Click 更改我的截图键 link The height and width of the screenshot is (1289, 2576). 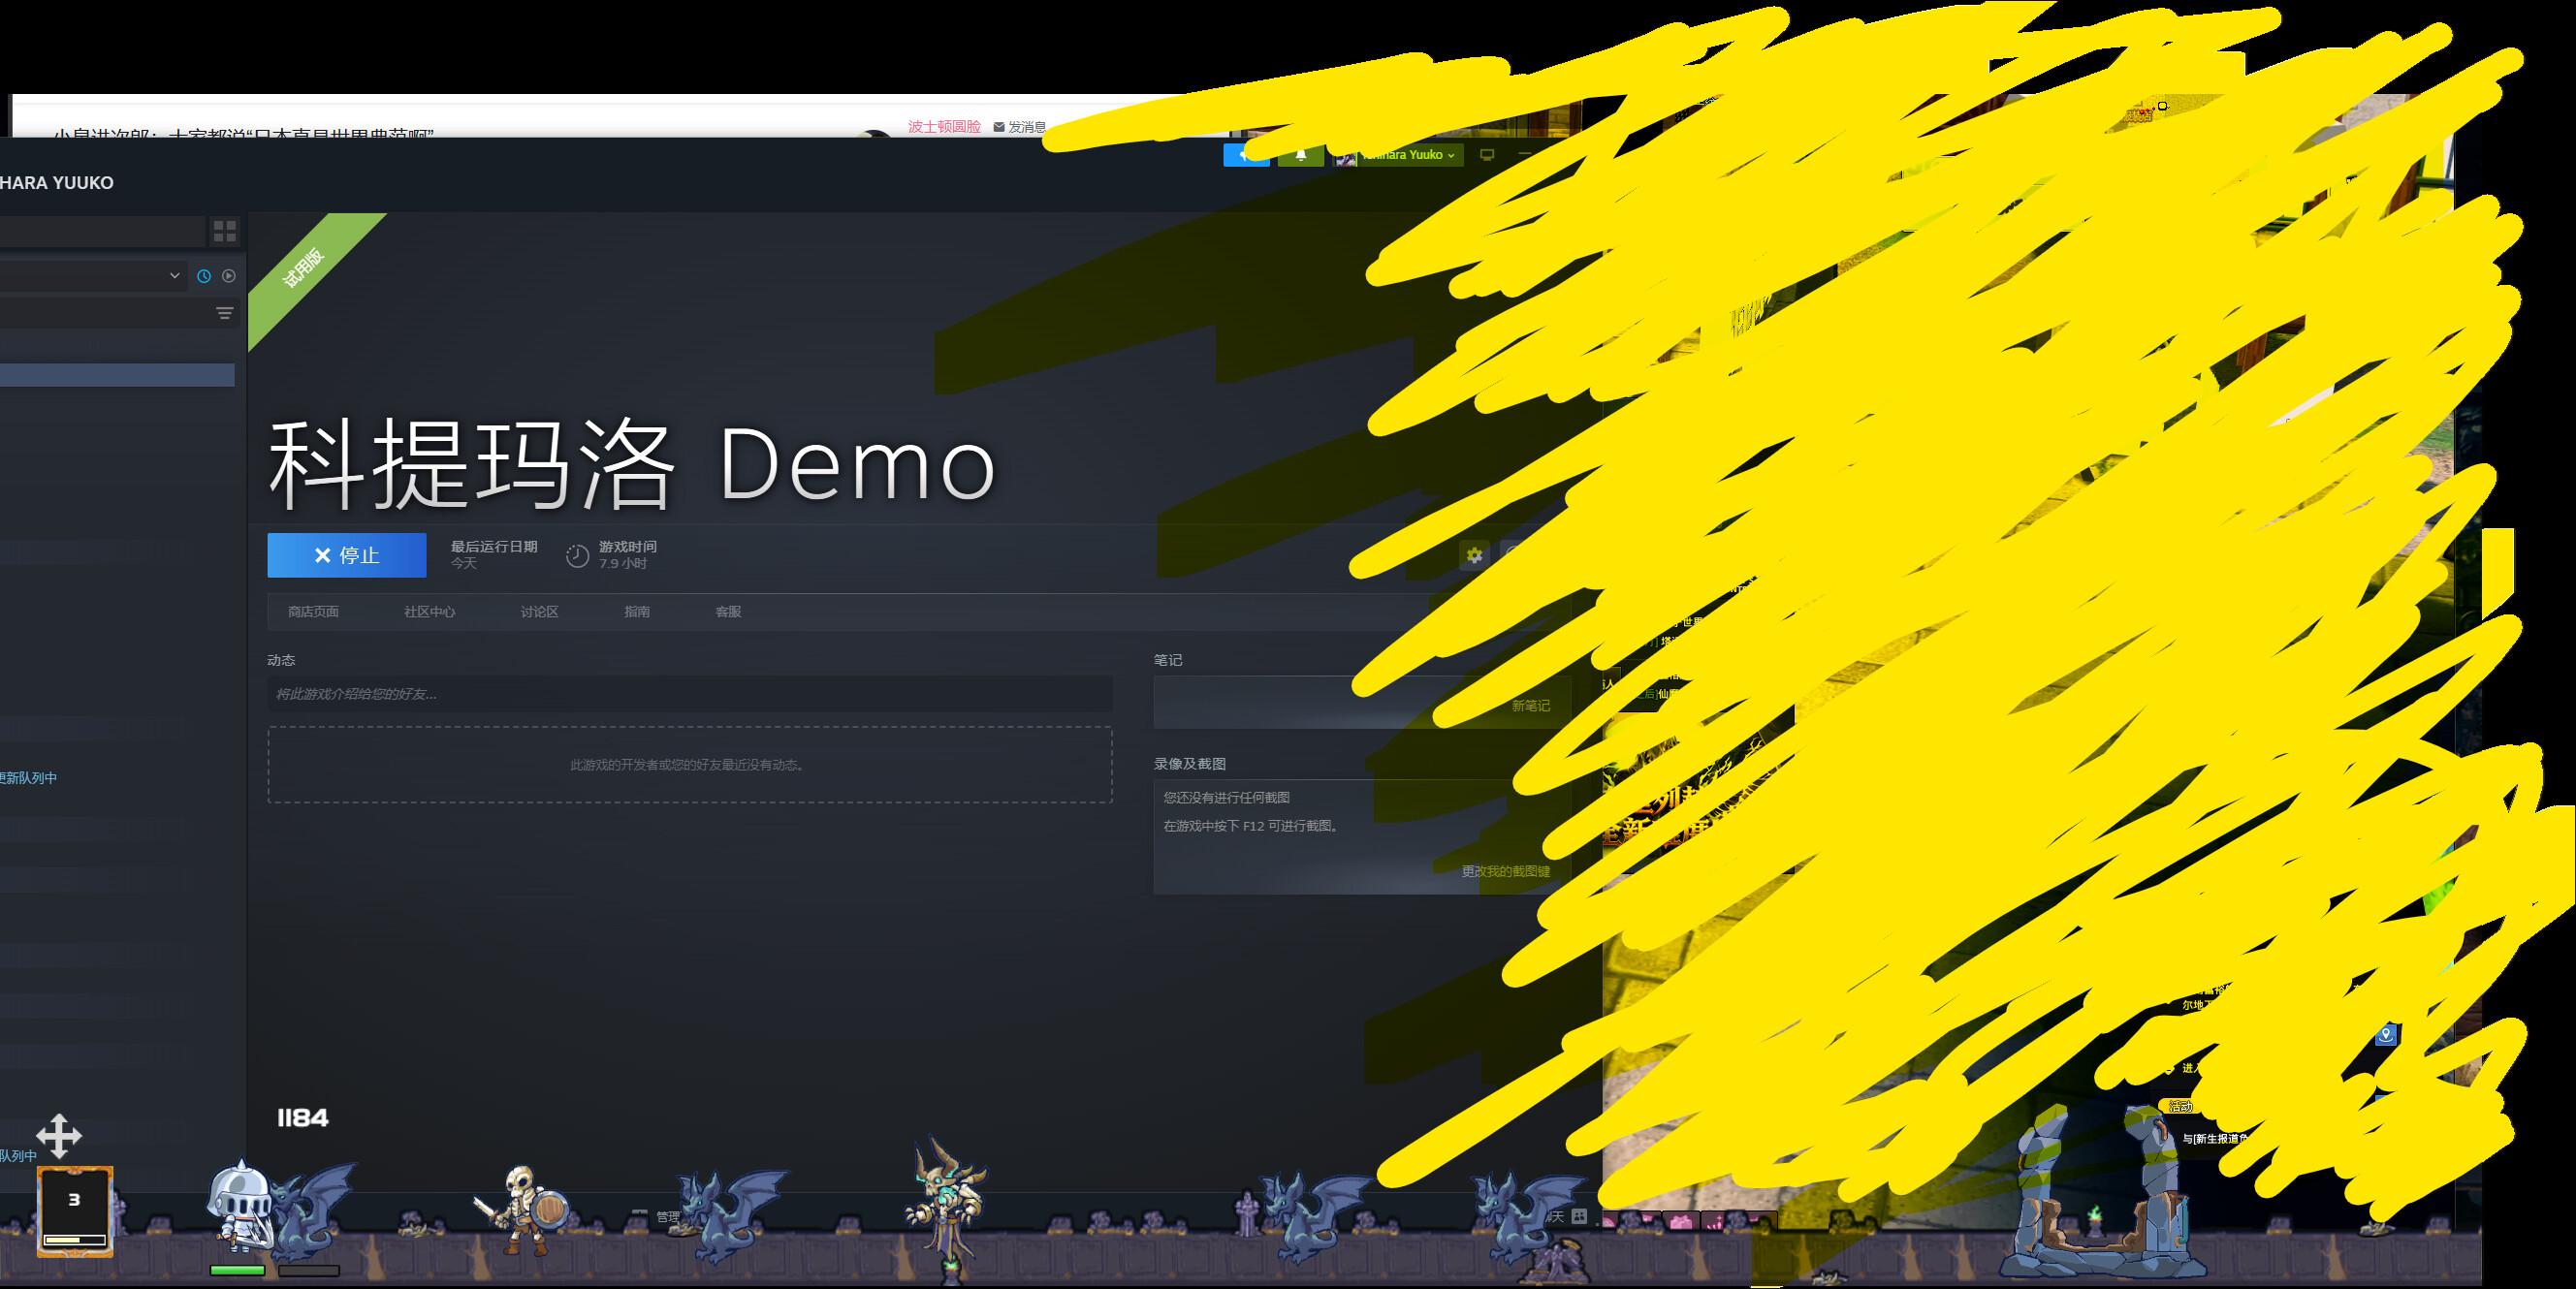pyautogui.click(x=1506, y=872)
